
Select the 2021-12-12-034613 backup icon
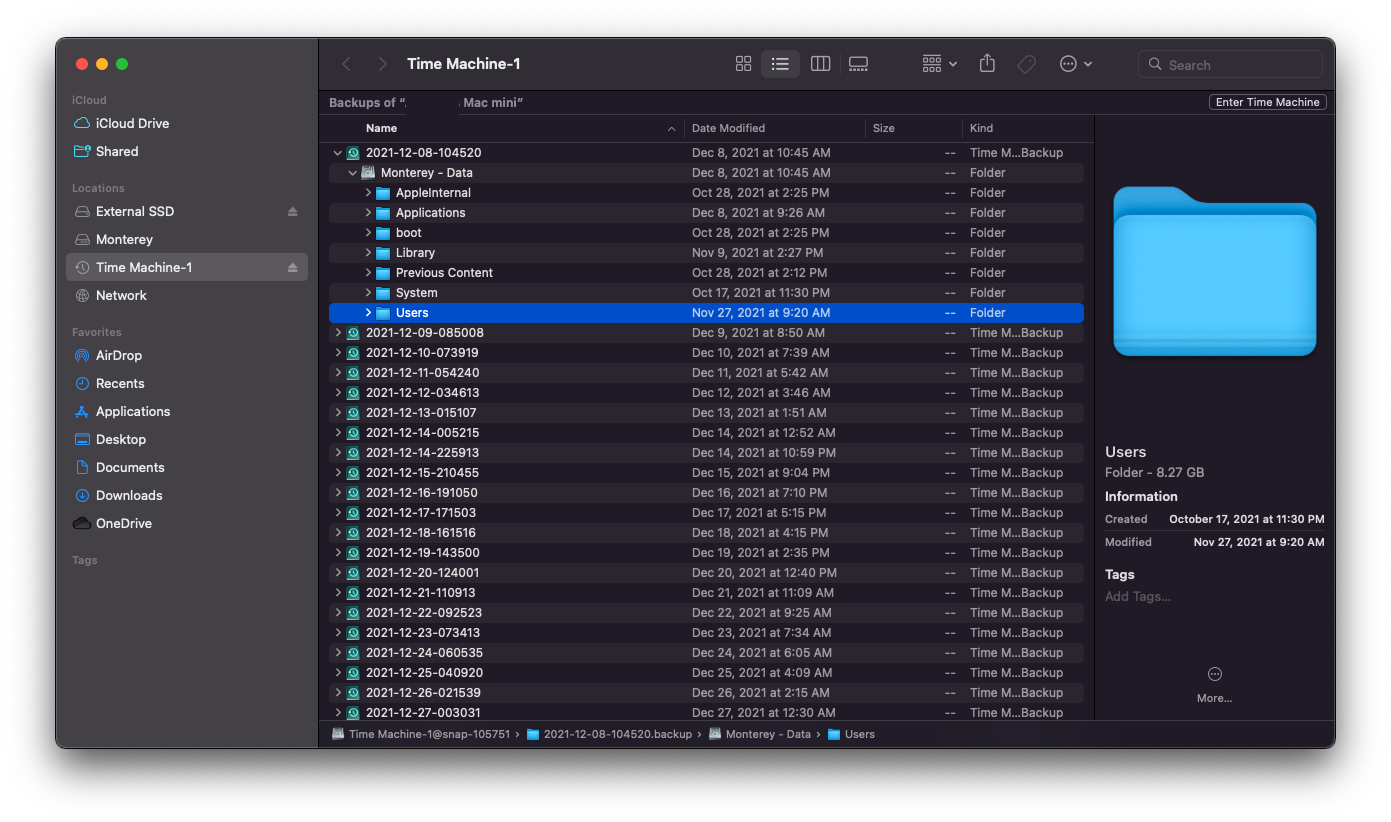pyautogui.click(x=353, y=393)
